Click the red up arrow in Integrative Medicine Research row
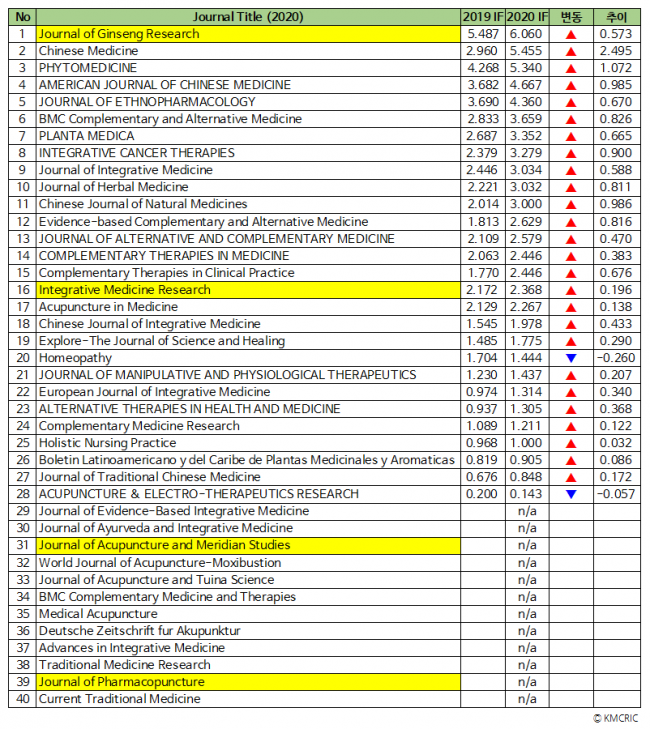Screen dimensions: 650x729 571,291
